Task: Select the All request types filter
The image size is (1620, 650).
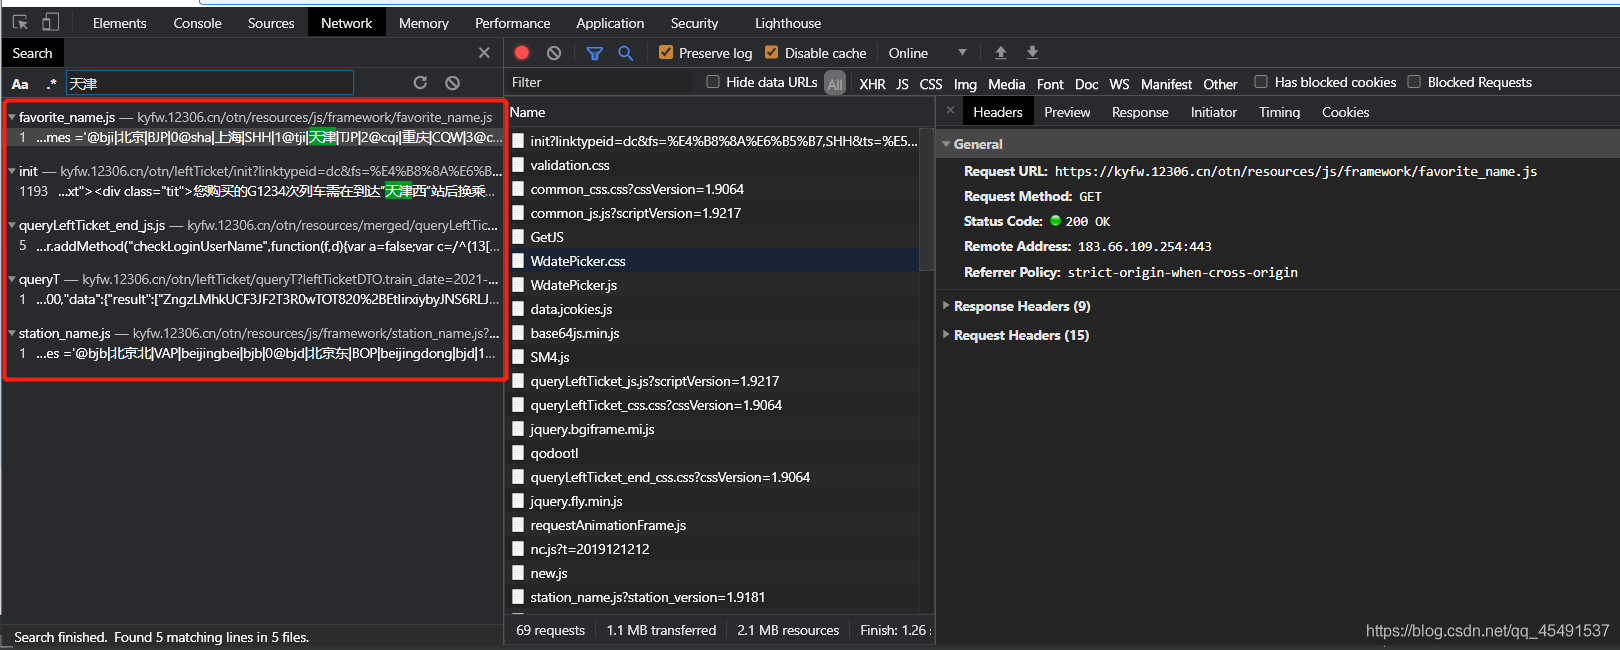Action: (x=835, y=84)
